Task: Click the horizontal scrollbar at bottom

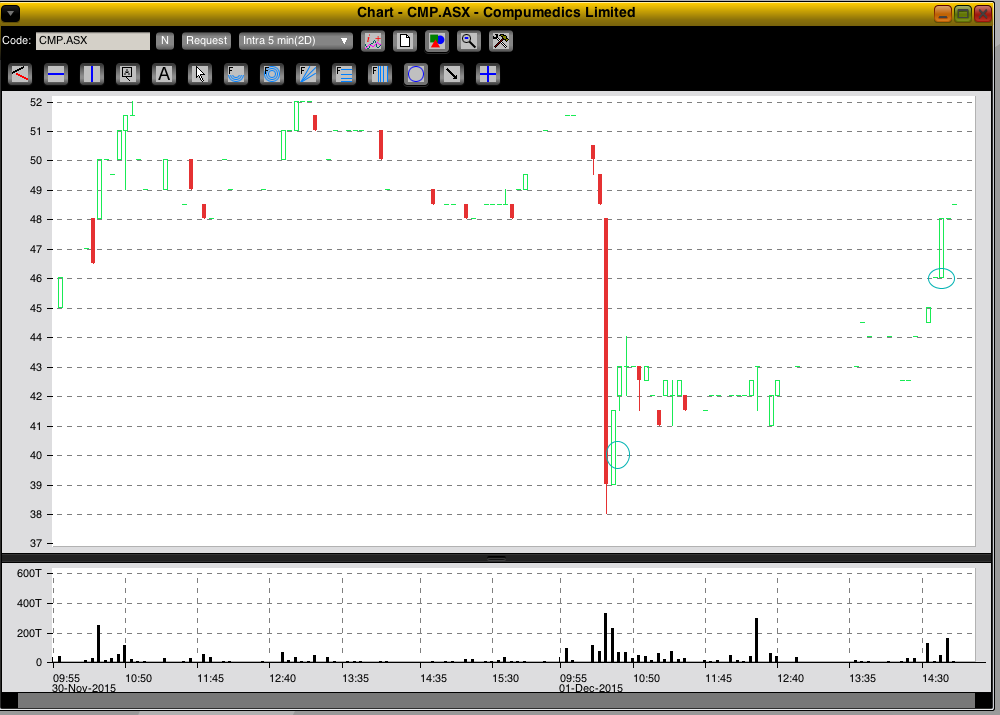Action: click(496, 700)
